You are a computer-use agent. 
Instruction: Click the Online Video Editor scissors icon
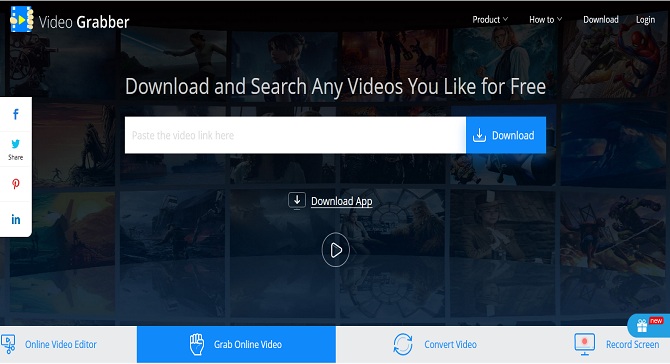[x=8, y=344]
